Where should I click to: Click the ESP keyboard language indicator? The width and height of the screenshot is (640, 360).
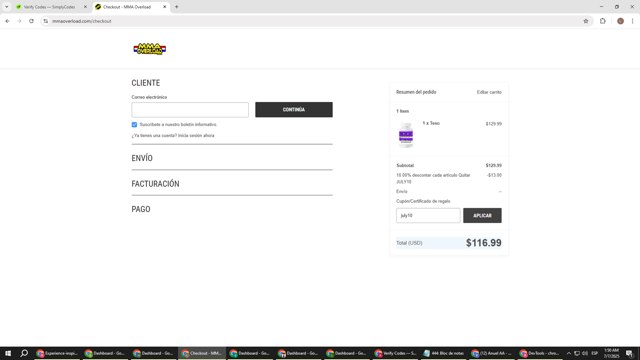(595, 353)
